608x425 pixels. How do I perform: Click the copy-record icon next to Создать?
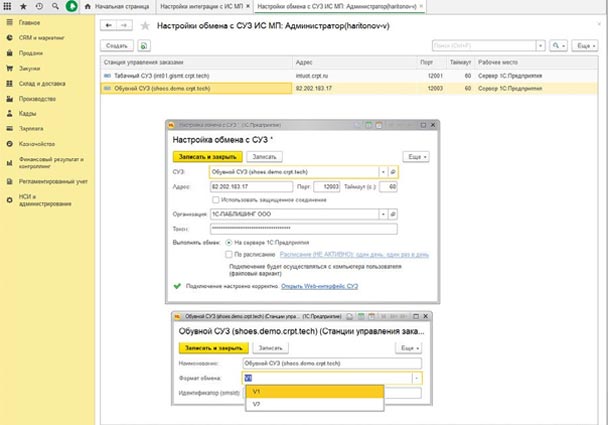click(144, 46)
